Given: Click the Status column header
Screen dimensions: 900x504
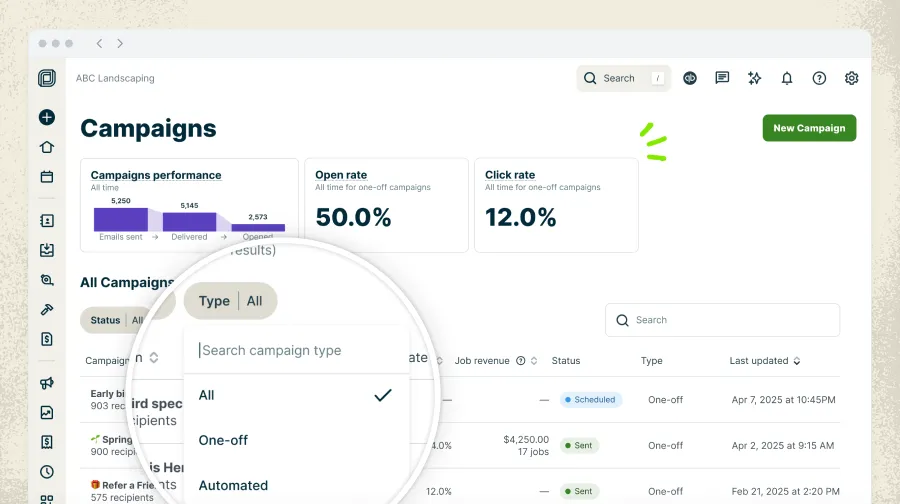Looking at the screenshot, I should point(566,360).
